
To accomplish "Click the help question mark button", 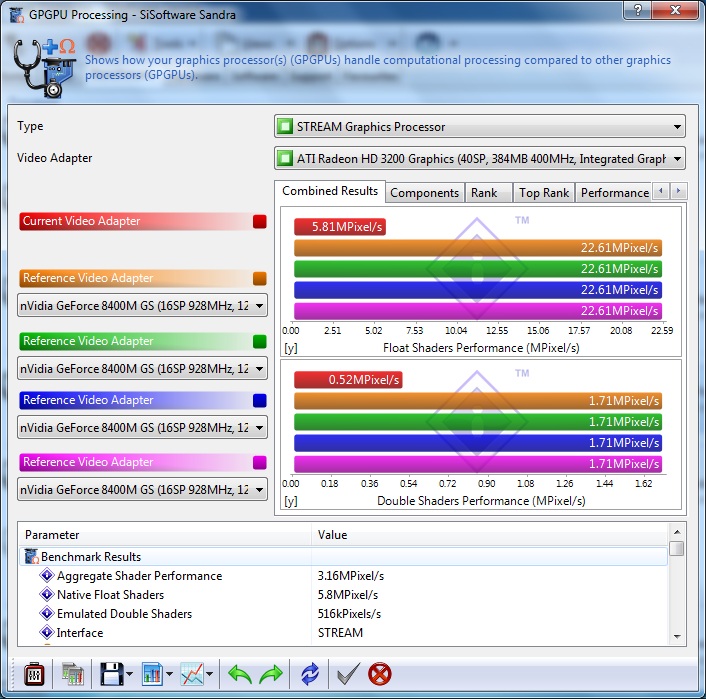I will pos(638,10).
